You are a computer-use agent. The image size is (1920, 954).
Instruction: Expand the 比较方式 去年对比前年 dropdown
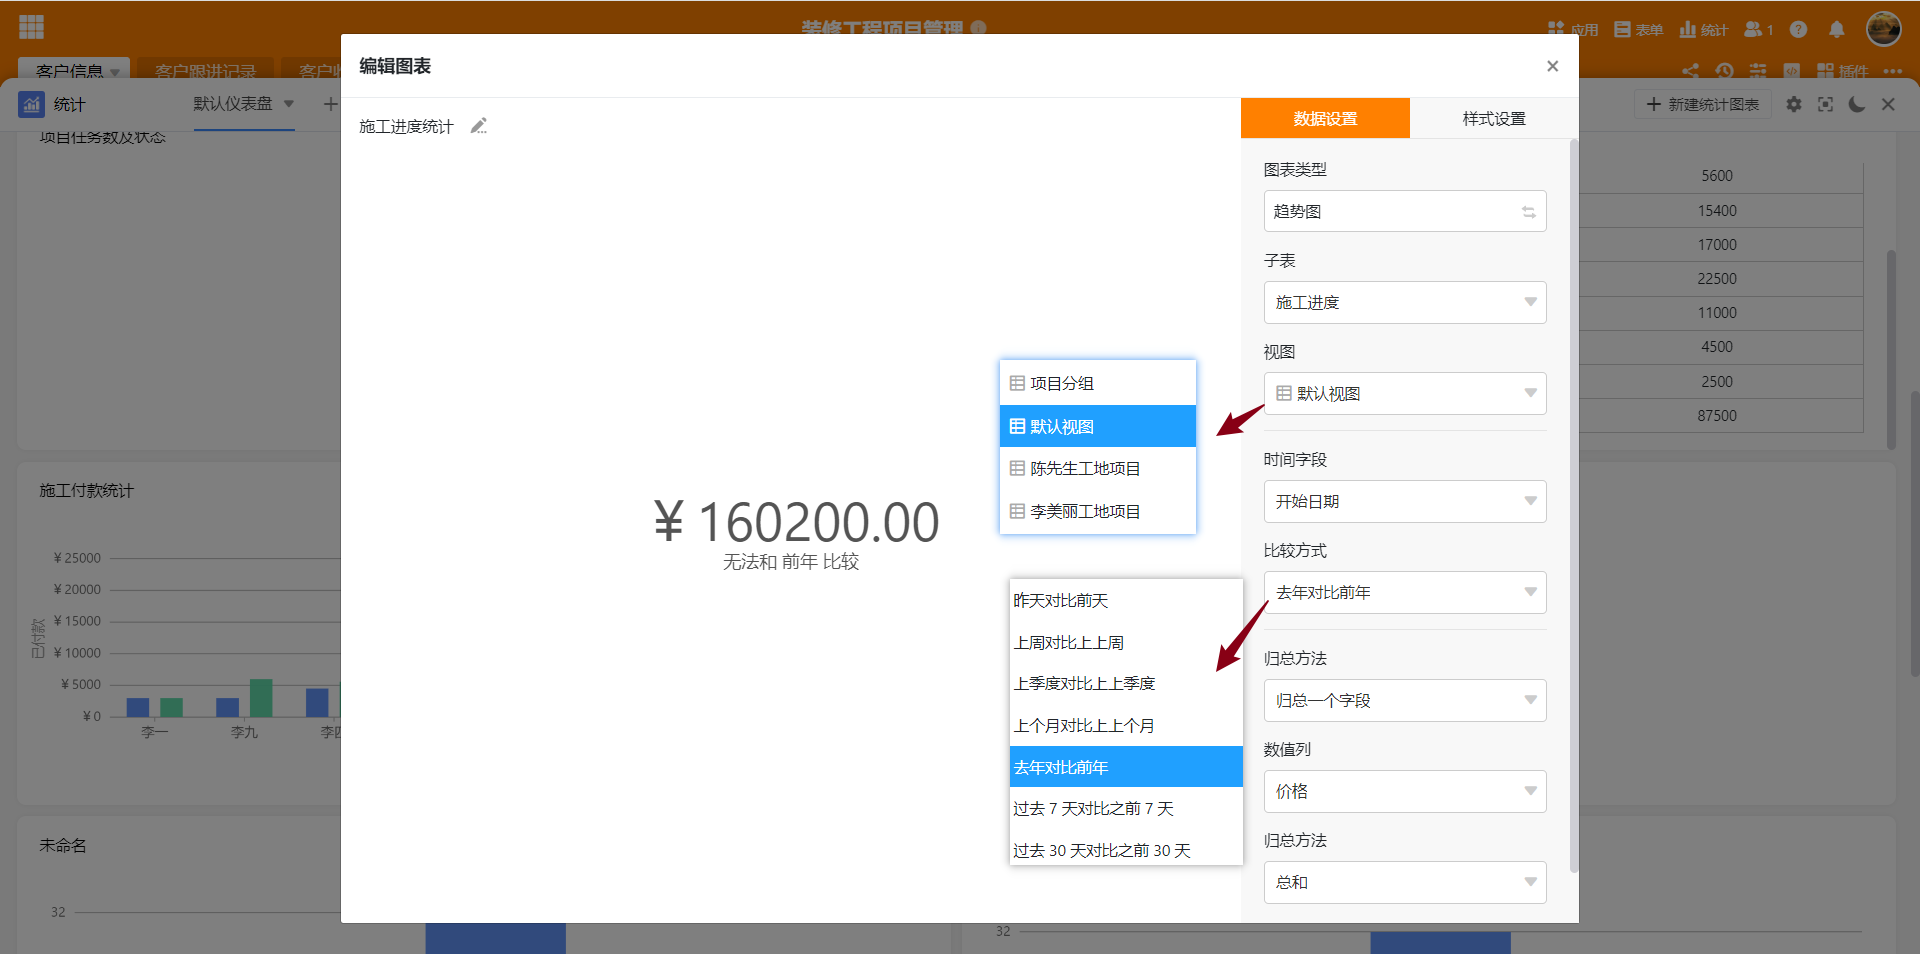coord(1405,592)
